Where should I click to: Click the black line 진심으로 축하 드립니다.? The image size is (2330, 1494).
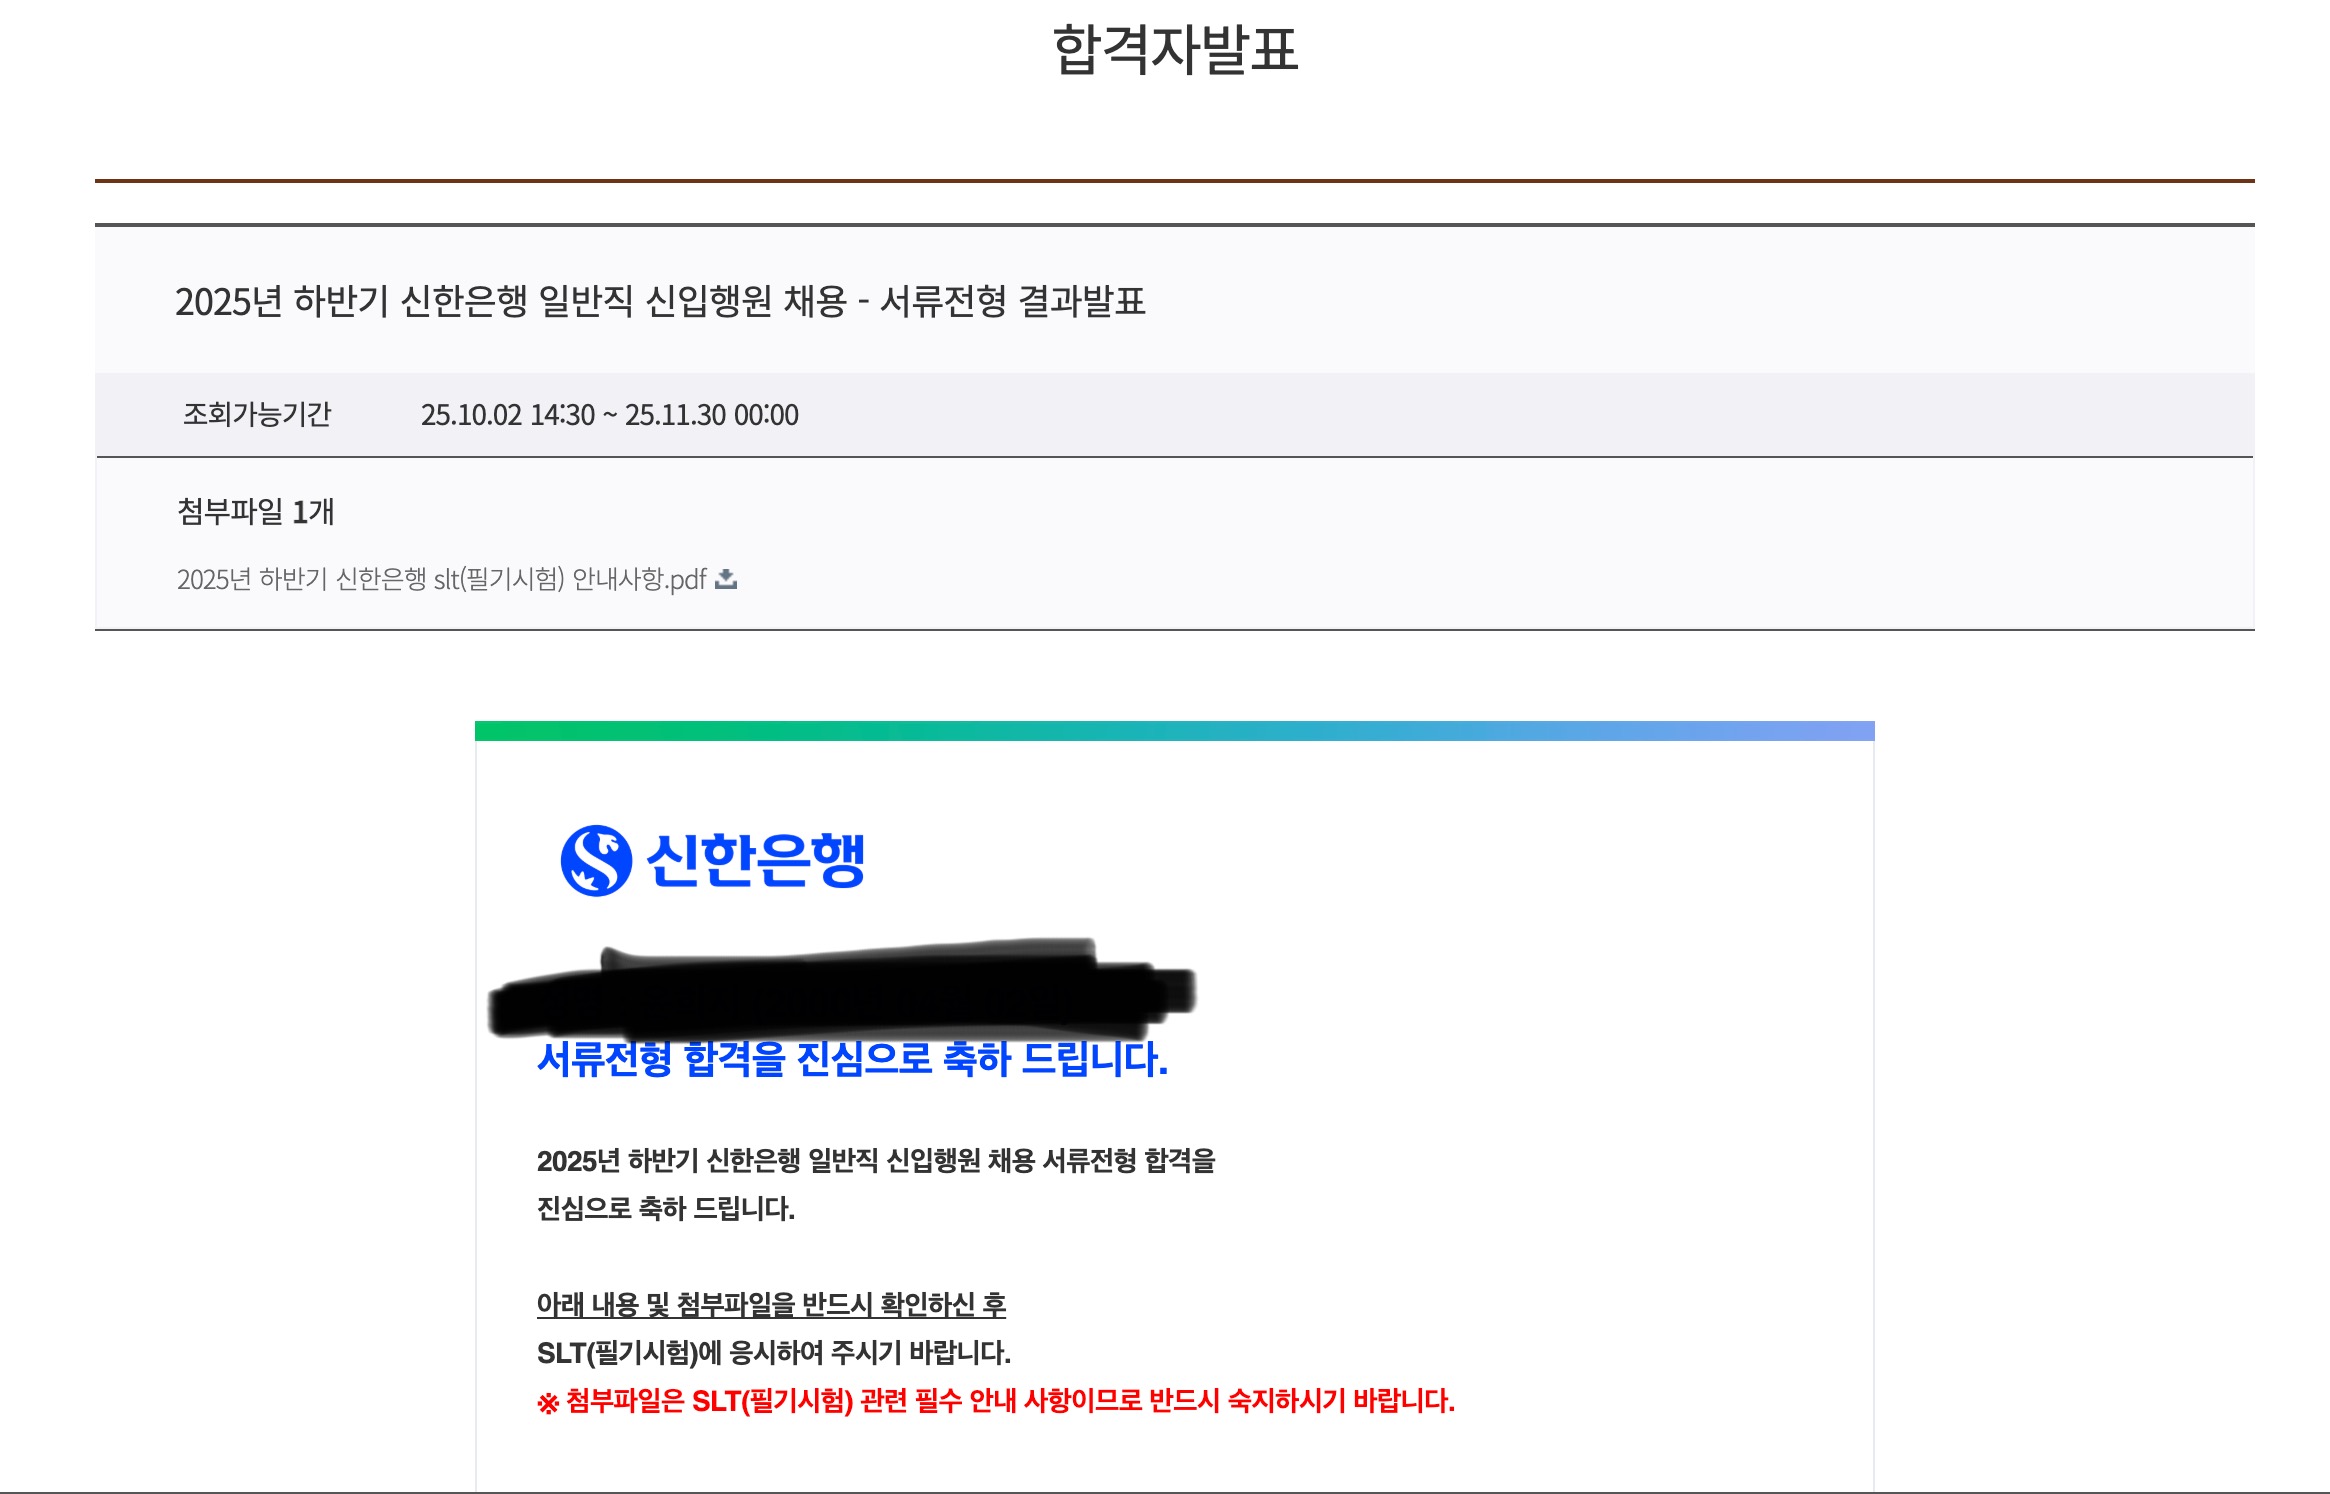(665, 1208)
